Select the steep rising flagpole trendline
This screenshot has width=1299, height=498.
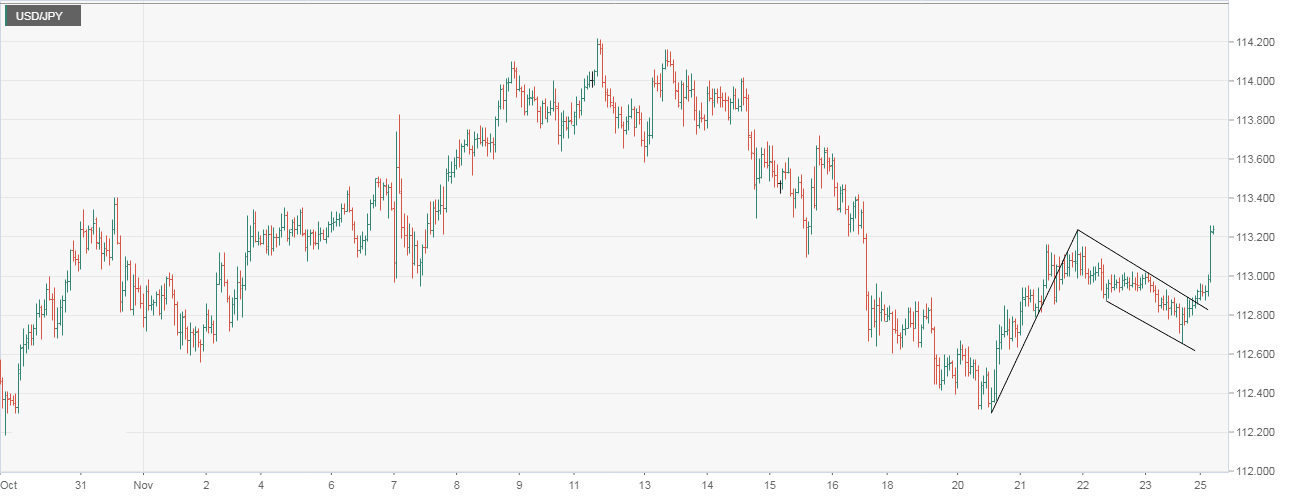[x=1034, y=322]
